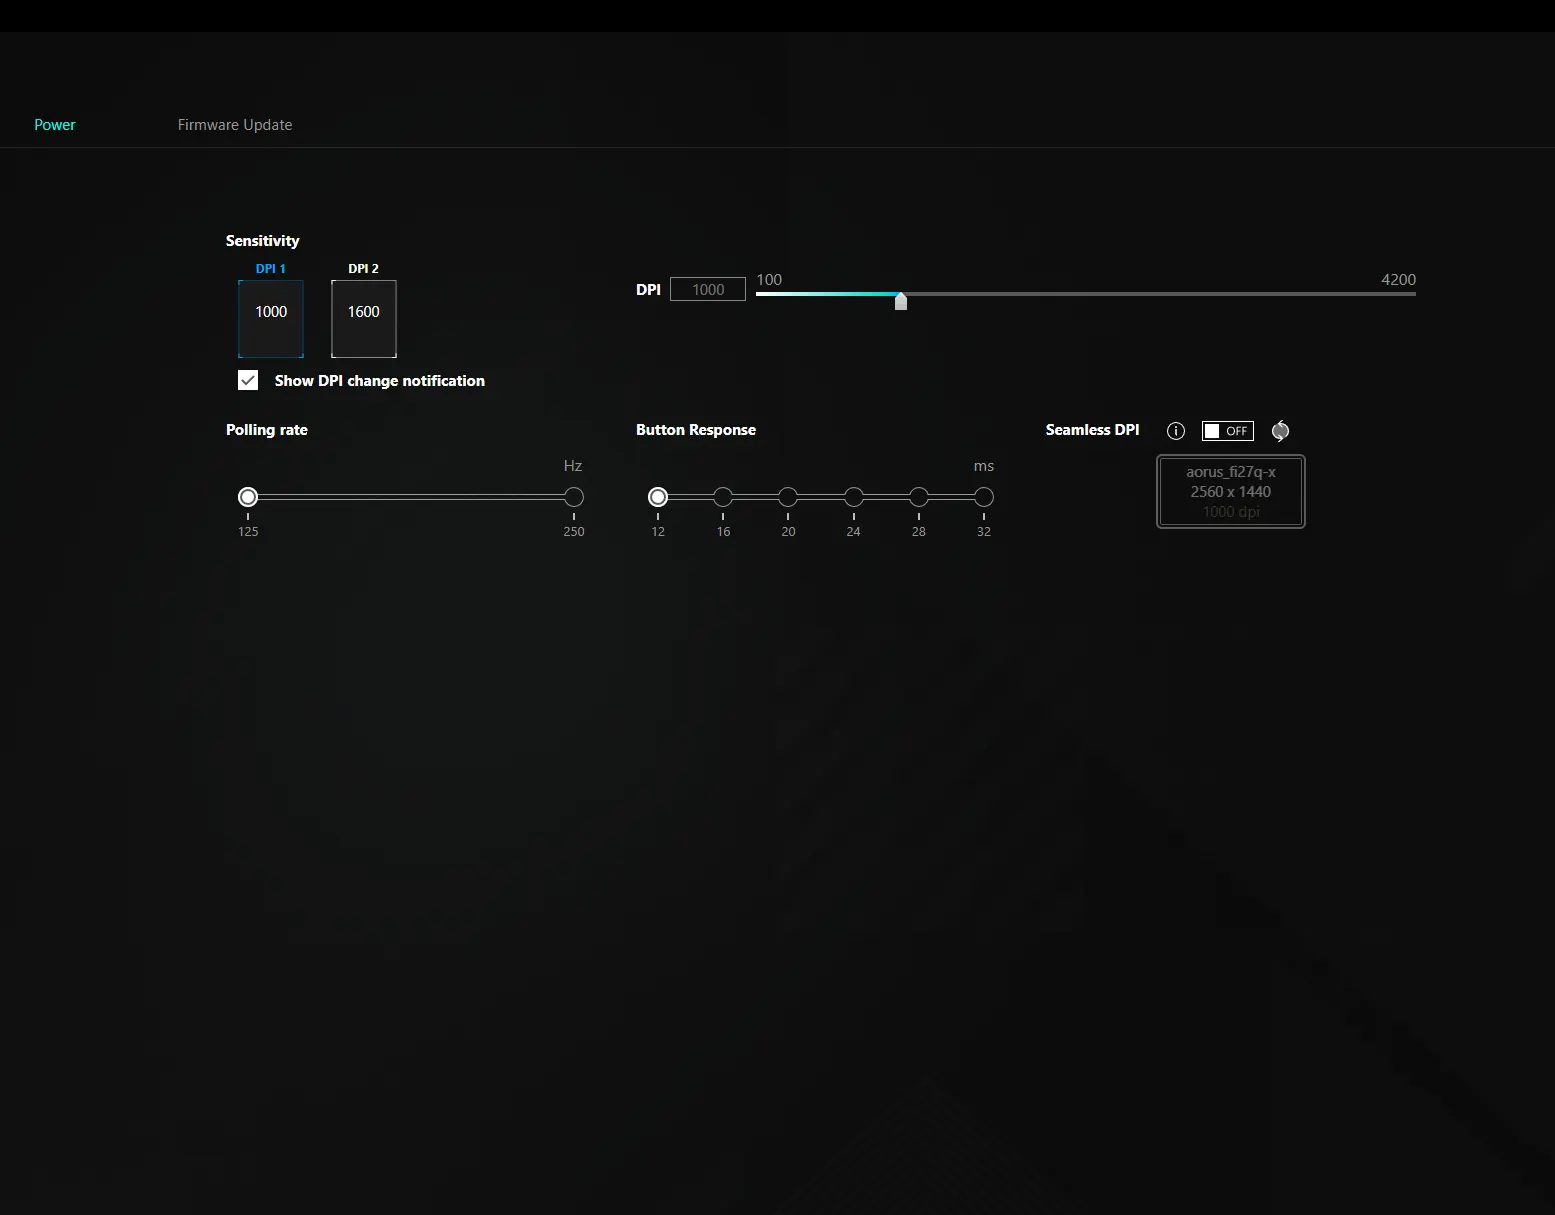Choose 24 ms button response
Image resolution: width=1555 pixels, height=1215 pixels.
(x=854, y=497)
